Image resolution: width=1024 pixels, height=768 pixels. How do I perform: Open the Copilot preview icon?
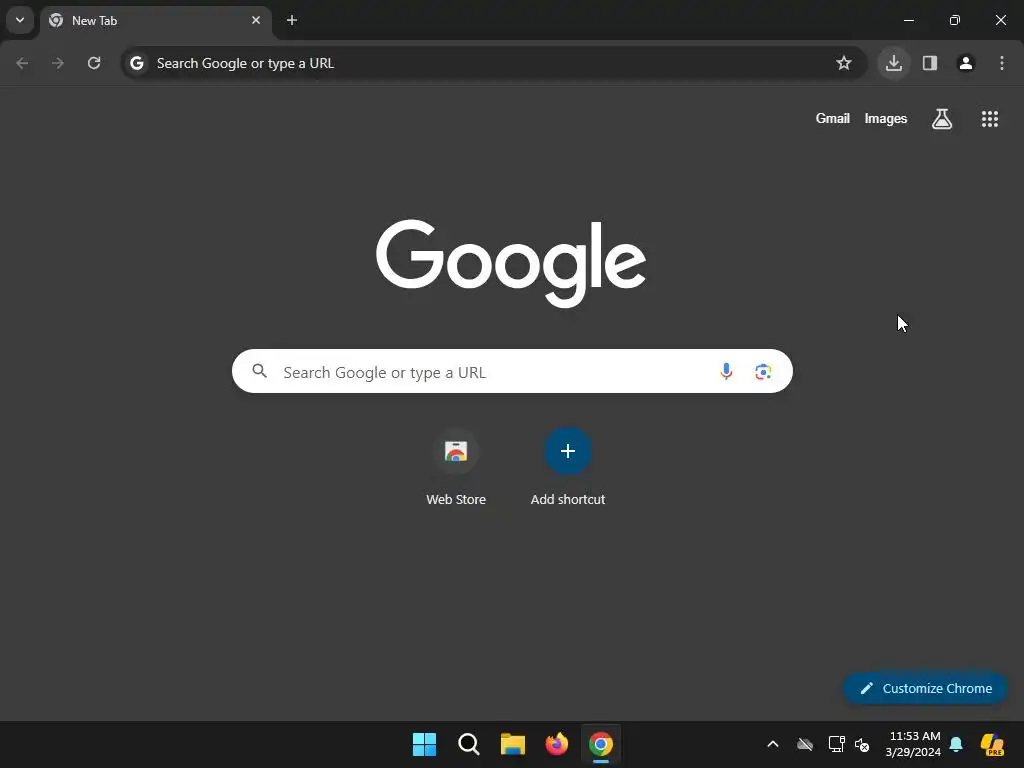pos(992,744)
